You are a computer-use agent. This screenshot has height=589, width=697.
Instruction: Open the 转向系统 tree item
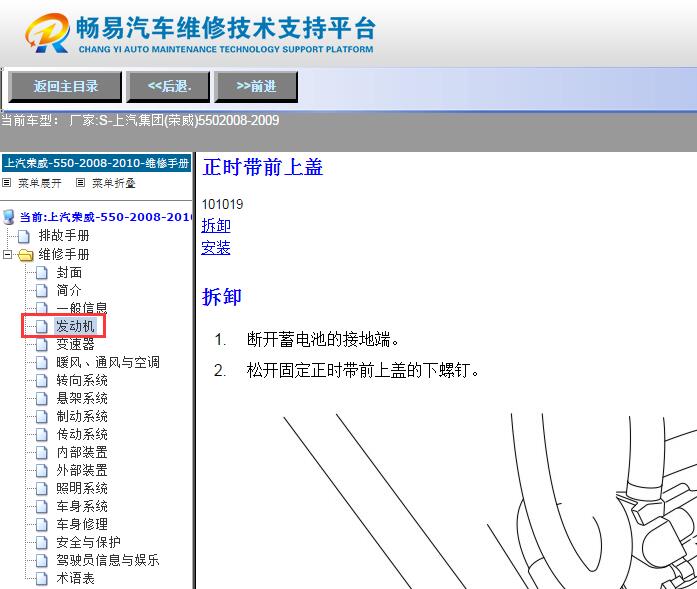[82, 380]
